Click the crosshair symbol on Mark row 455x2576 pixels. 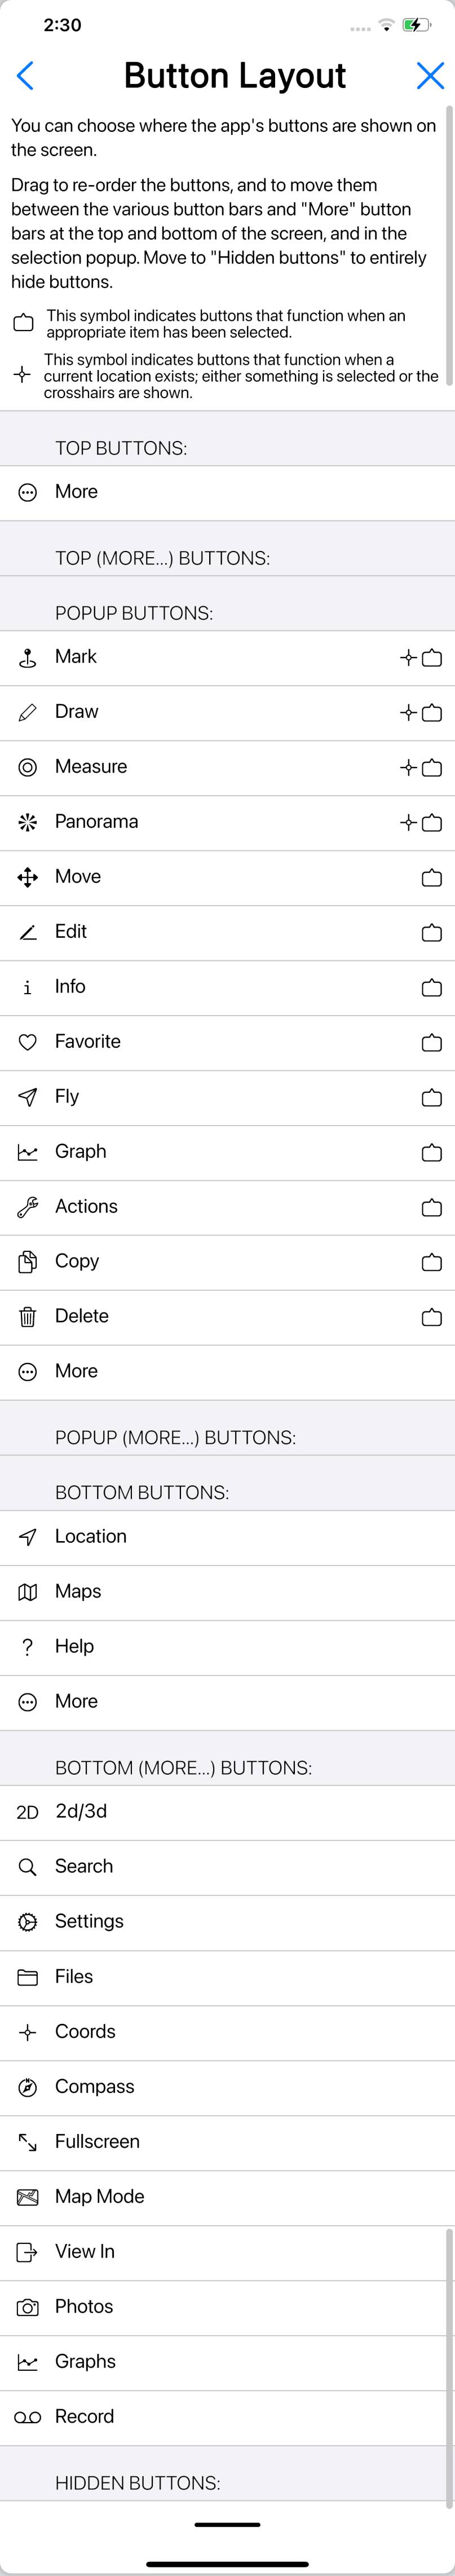408,658
